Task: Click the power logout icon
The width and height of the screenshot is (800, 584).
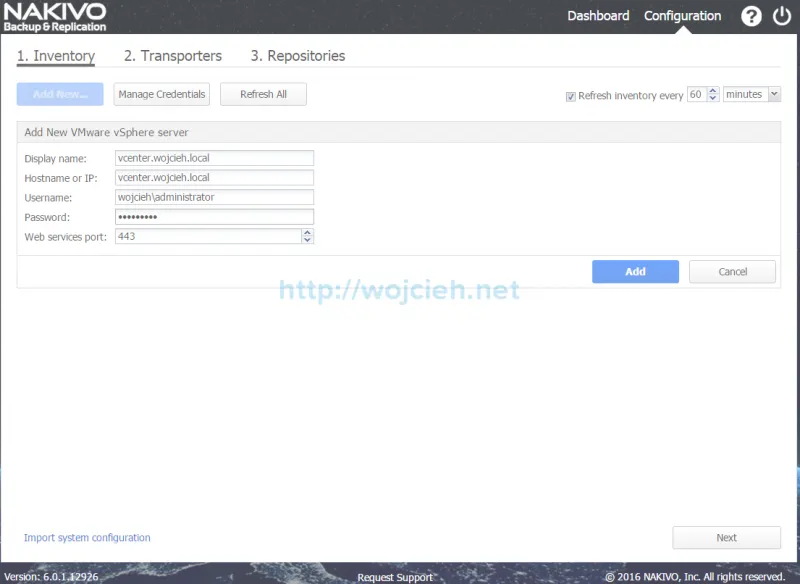Action: 781,16
